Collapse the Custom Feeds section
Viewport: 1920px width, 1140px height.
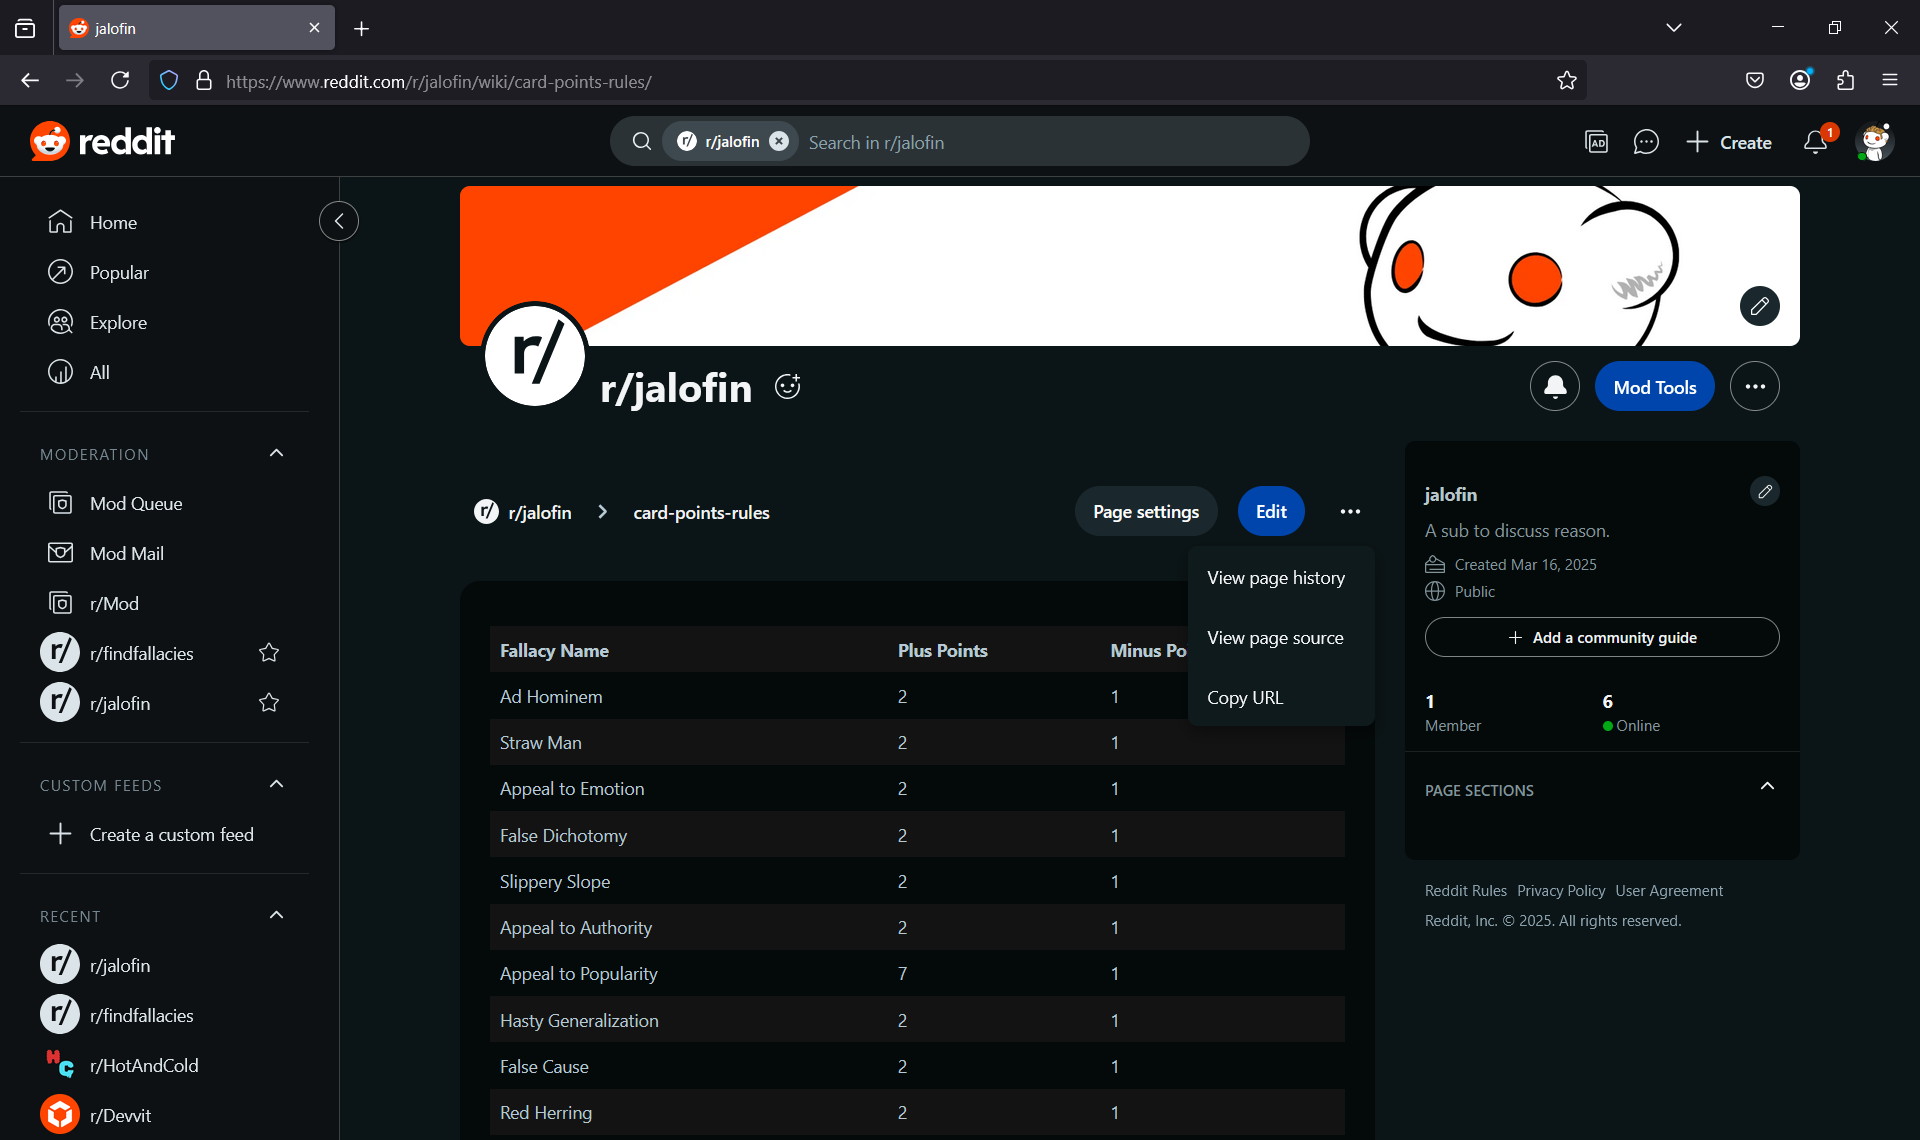pos(277,785)
